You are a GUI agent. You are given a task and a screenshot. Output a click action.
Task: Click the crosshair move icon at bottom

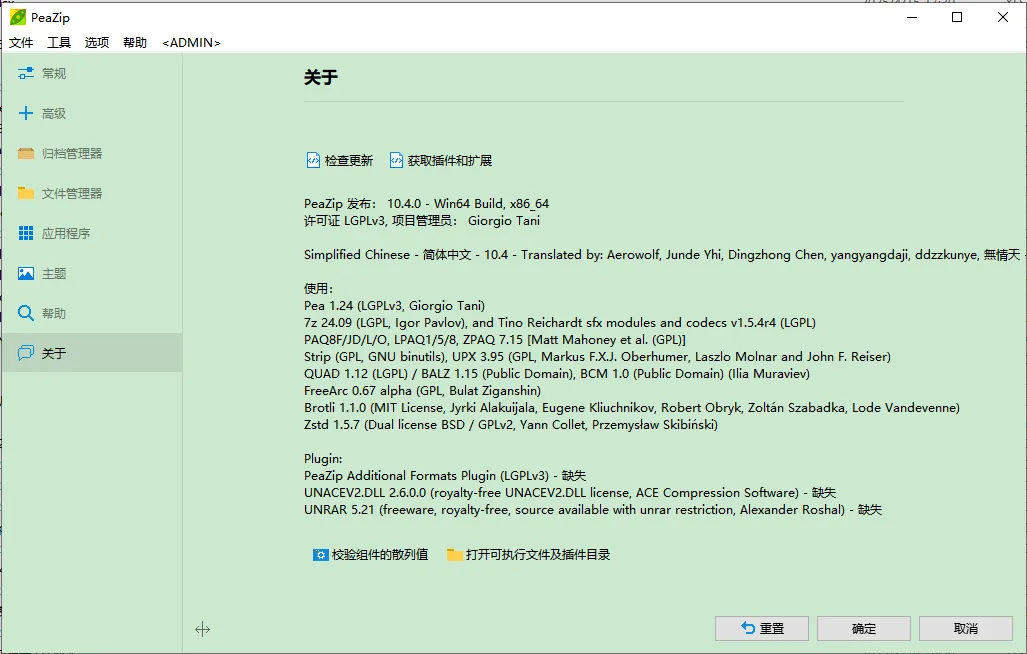pos(202,630)
